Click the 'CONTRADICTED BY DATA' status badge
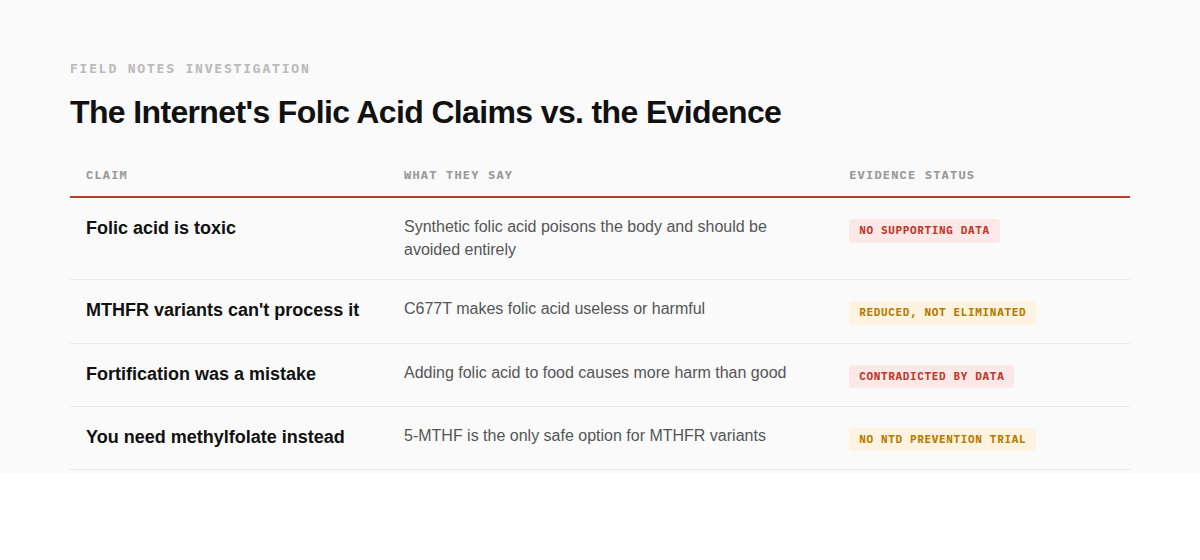Image resolution: width=1200 pixels, height=560 pixels. pyautogui.click(x=931, y=377)
